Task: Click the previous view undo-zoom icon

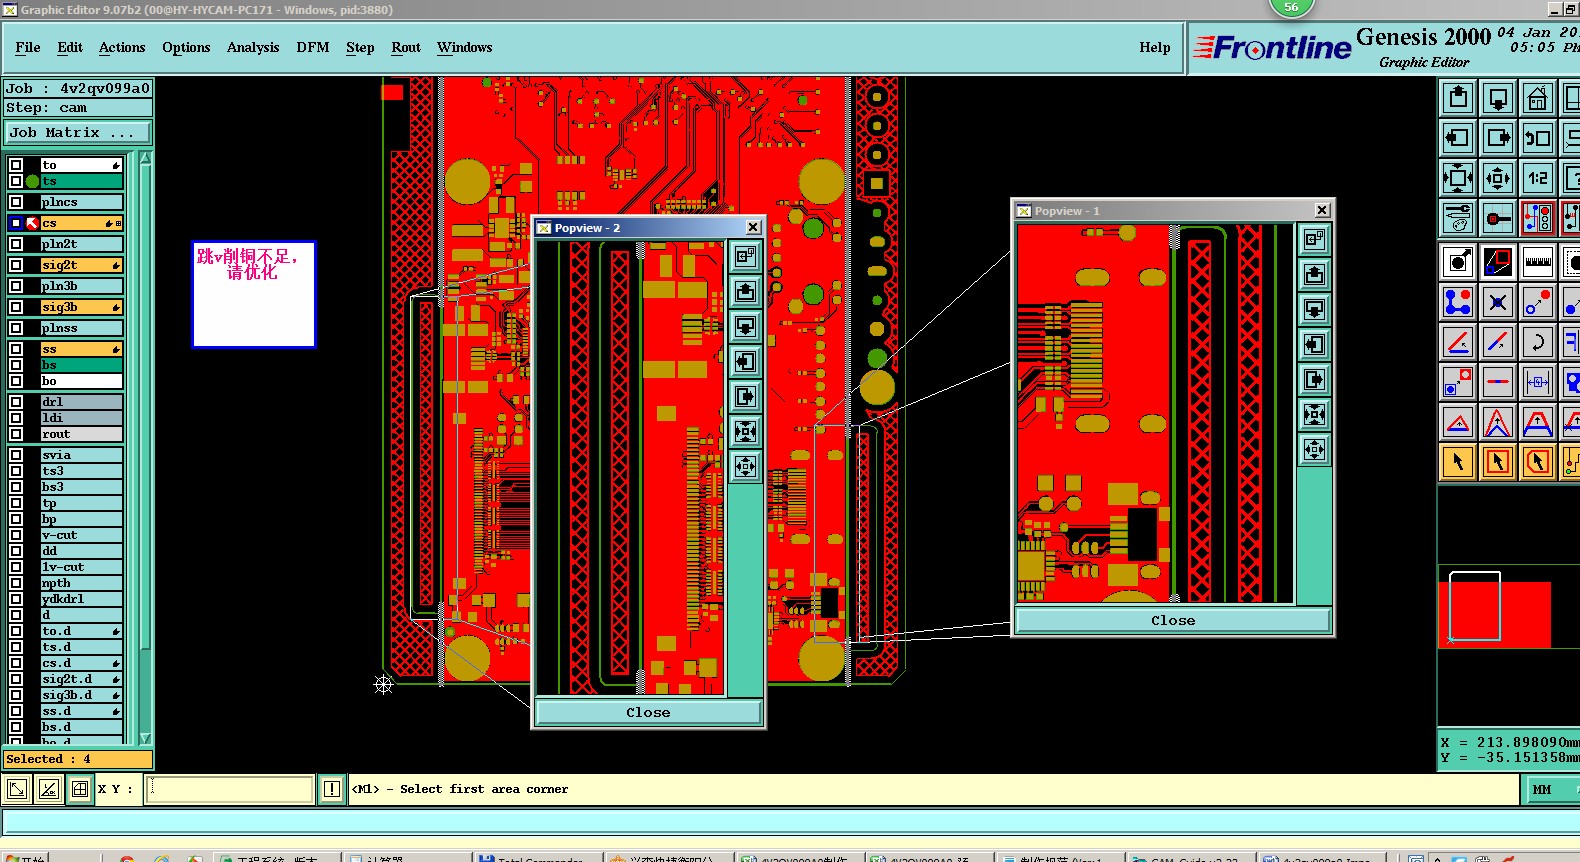Action: pyautogui.click(x=1538, y=138)
